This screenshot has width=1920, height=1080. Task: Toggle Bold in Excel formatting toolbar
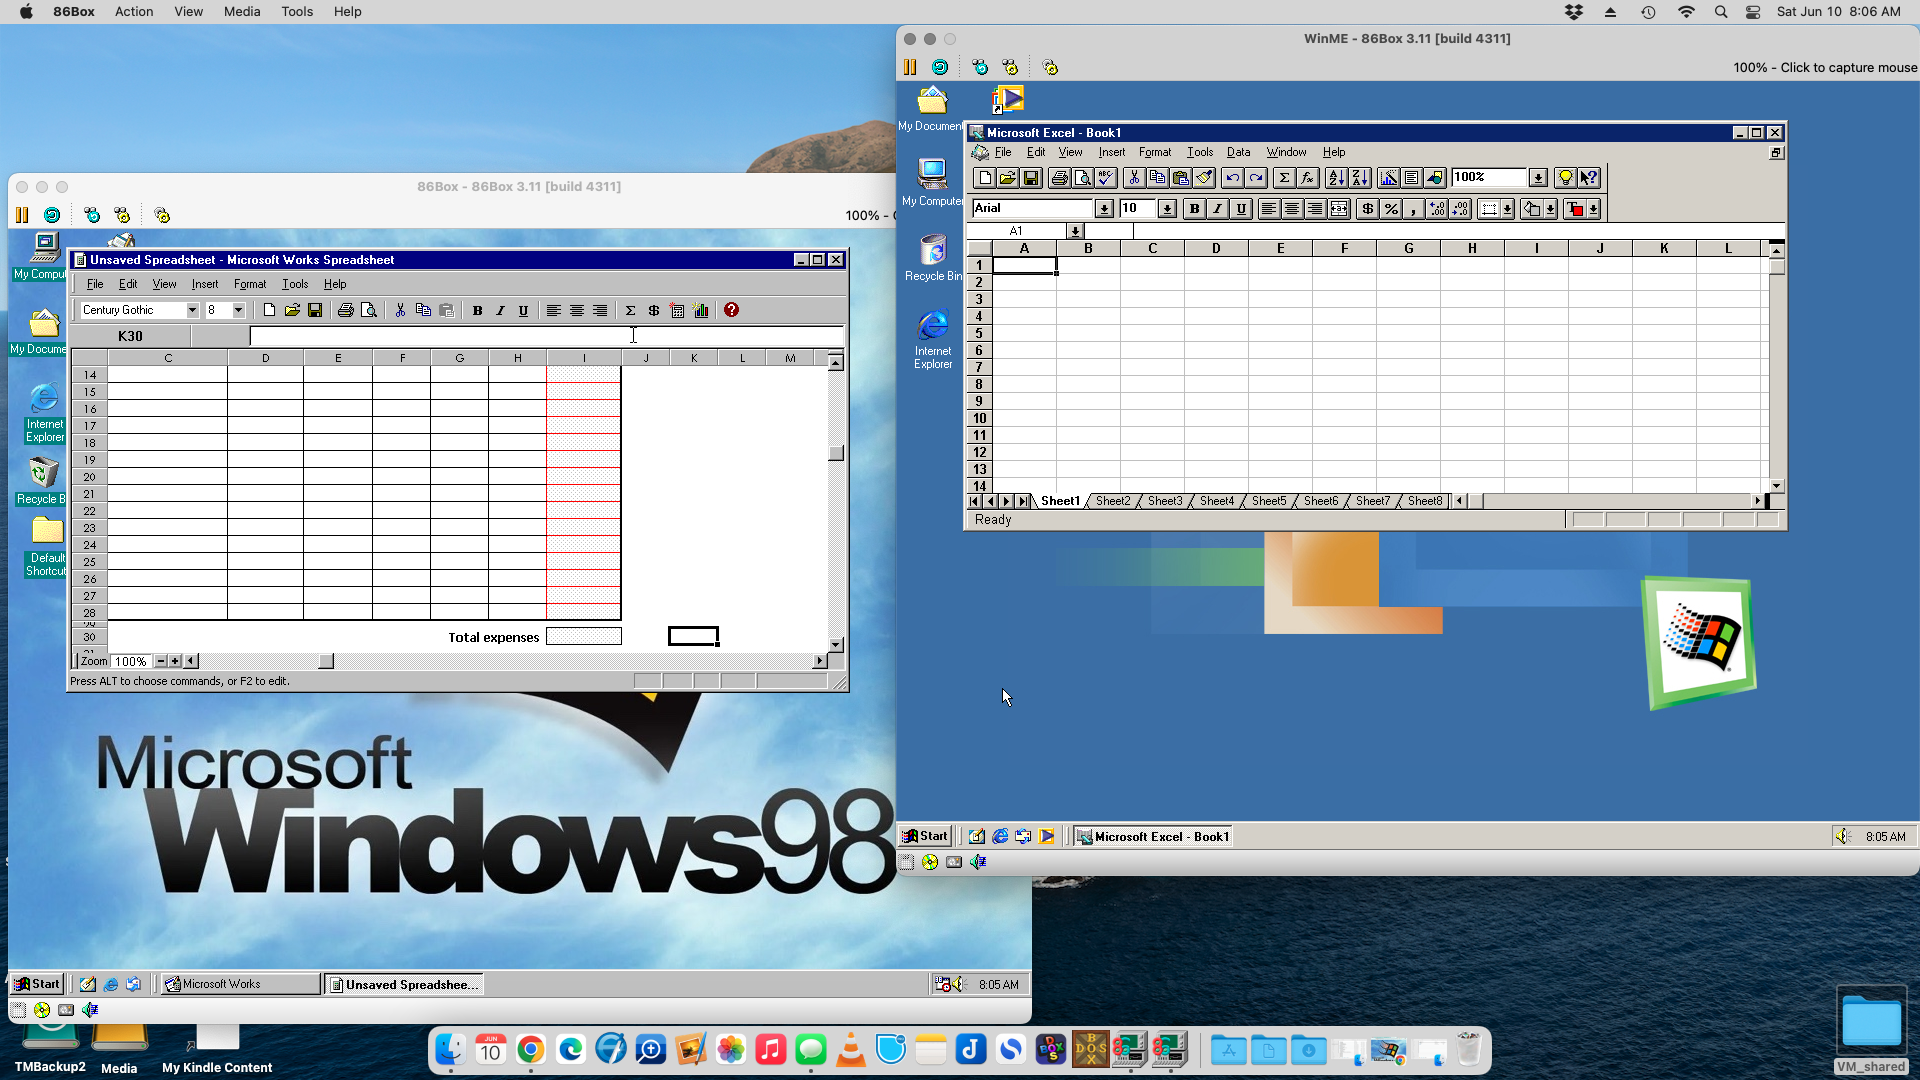[1194, 209]
